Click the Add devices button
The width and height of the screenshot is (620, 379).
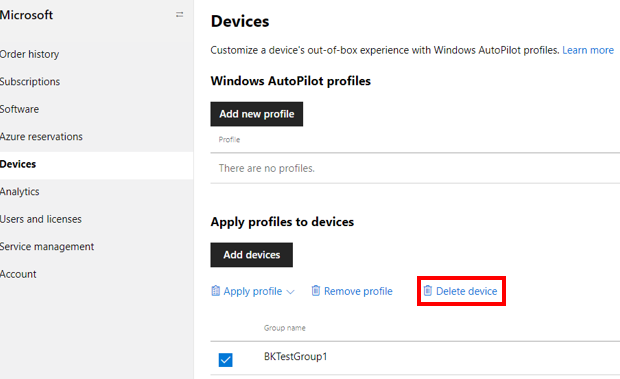point(251,255)
